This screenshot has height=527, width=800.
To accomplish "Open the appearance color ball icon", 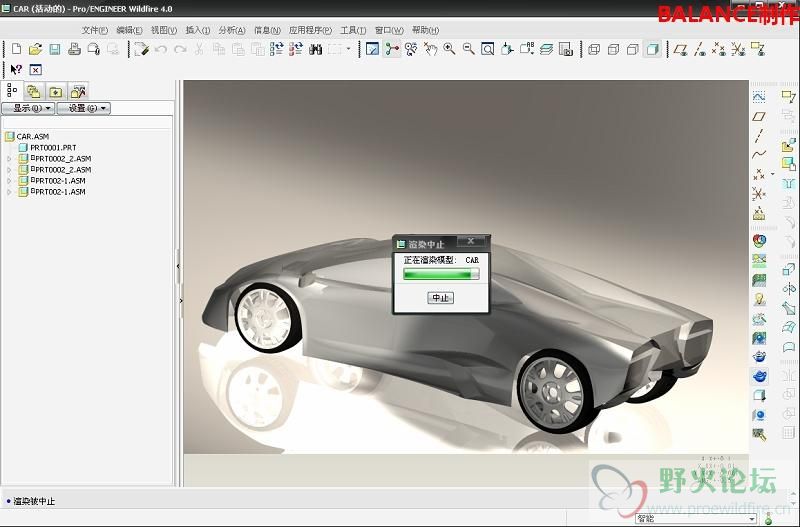I will 759,241.
